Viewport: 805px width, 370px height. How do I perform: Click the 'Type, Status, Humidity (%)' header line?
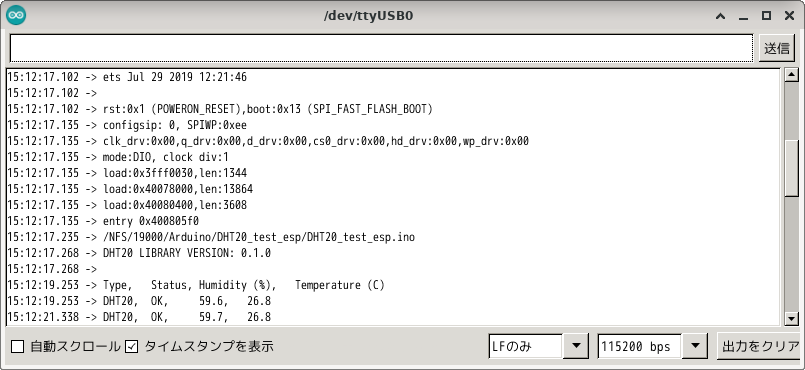point(196,285)
